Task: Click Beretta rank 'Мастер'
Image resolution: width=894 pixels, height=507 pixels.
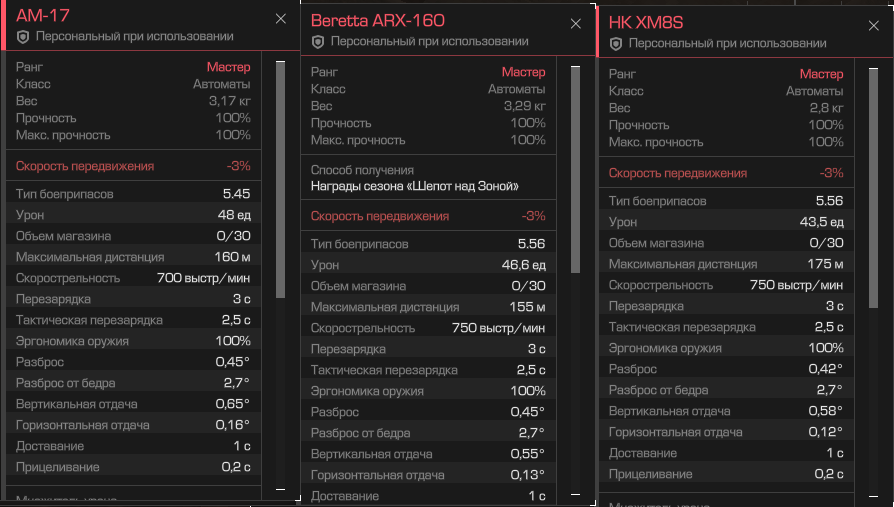Action: click(x=523, y=72)
